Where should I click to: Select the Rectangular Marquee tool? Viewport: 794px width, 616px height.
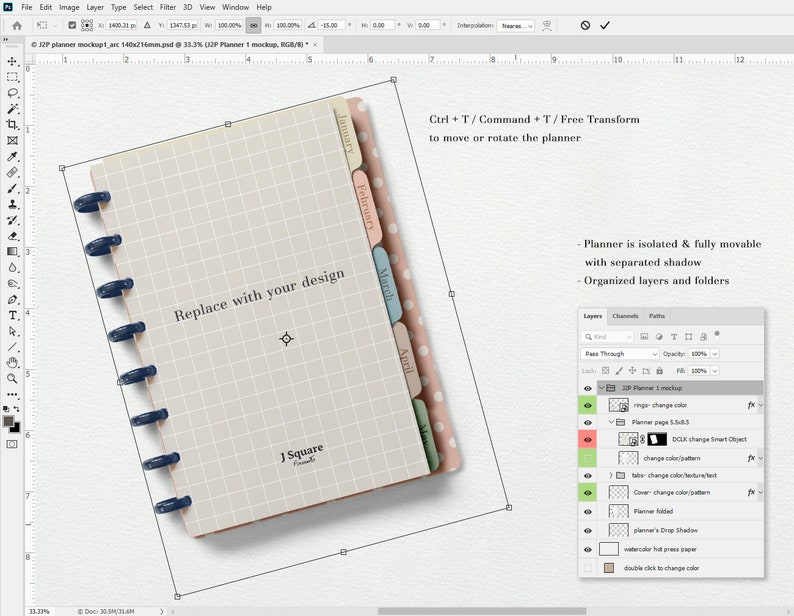pos(12,77)
